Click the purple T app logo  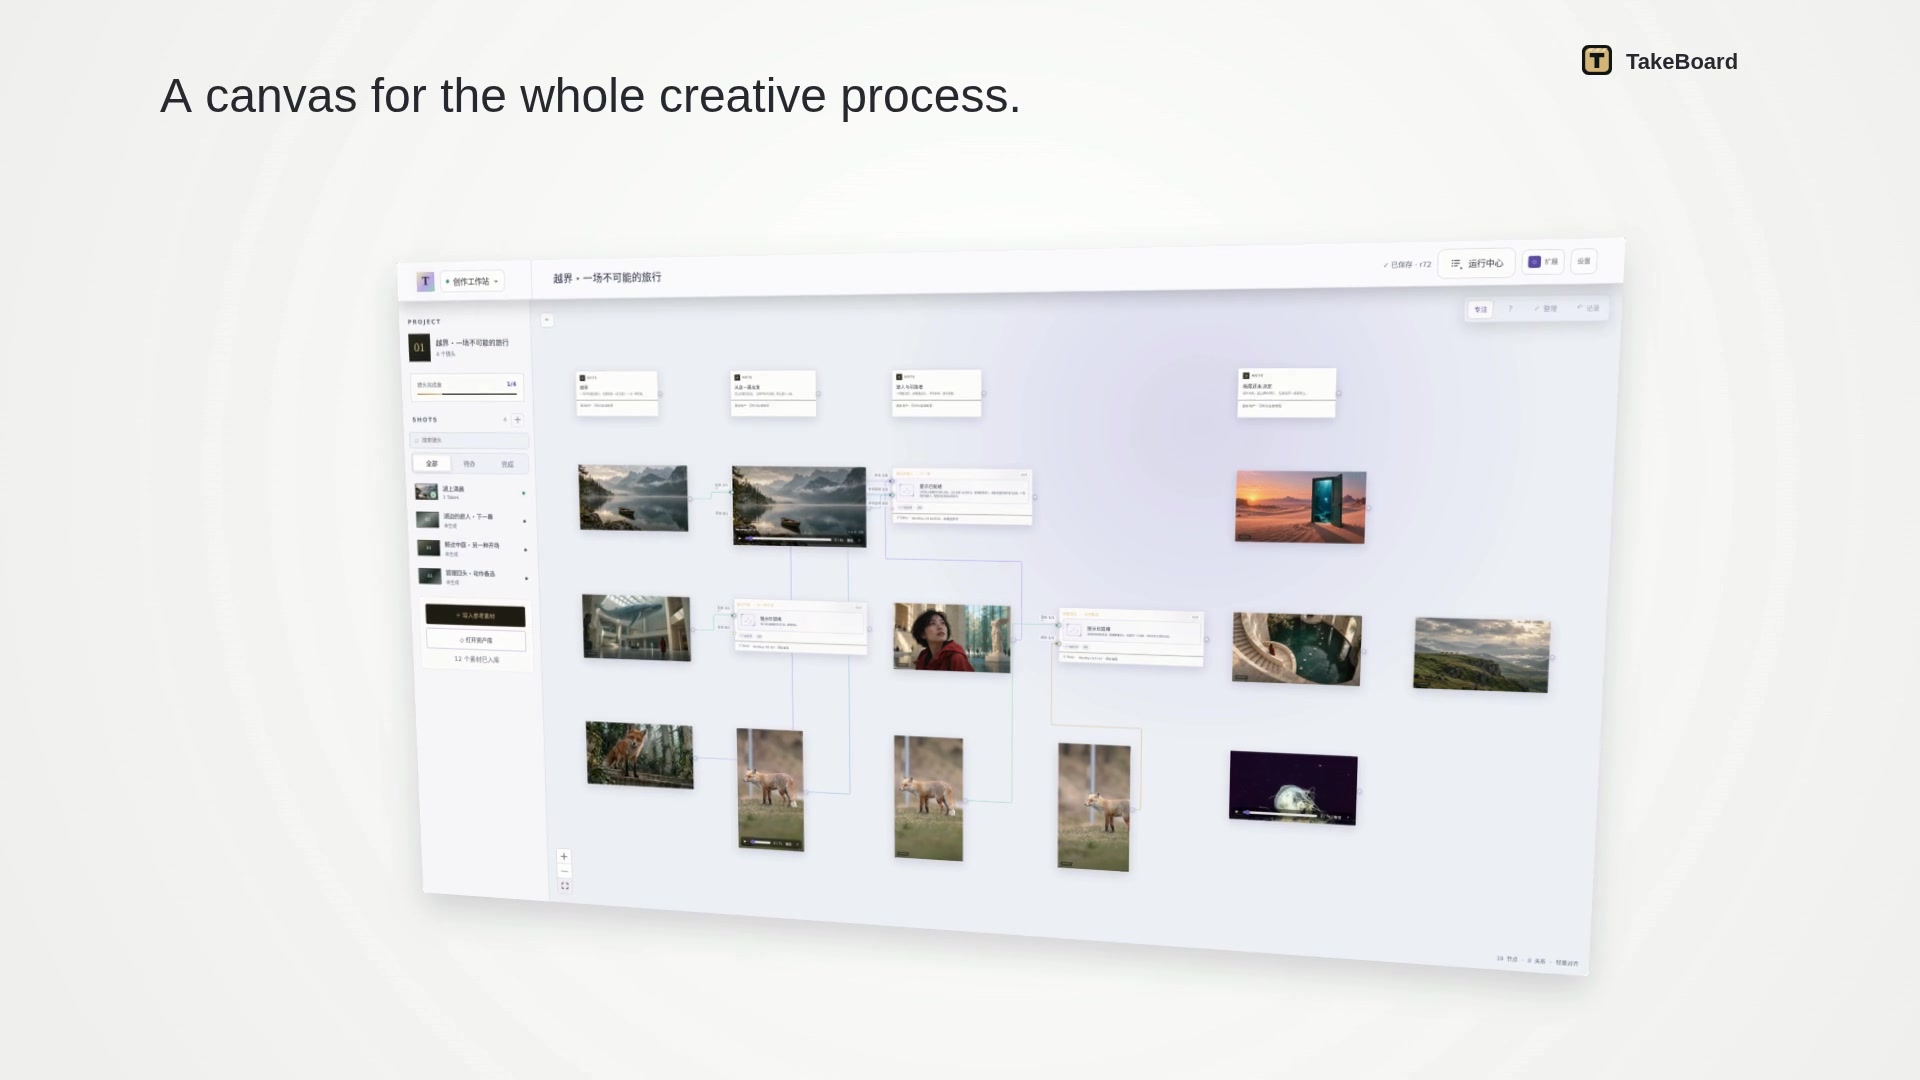point(425,281)
